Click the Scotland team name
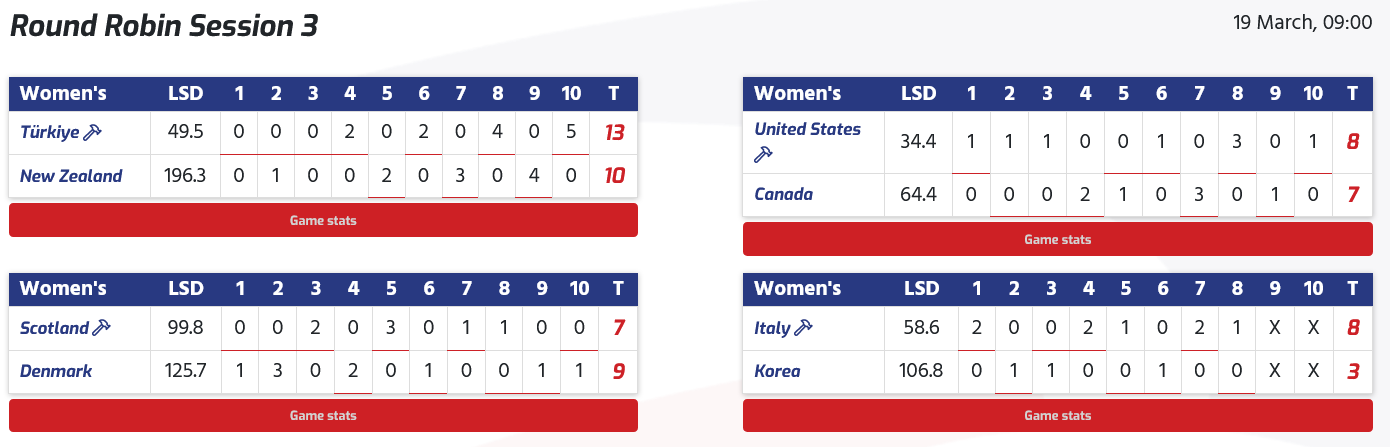The image size is (1390, 447). (55, 328)
